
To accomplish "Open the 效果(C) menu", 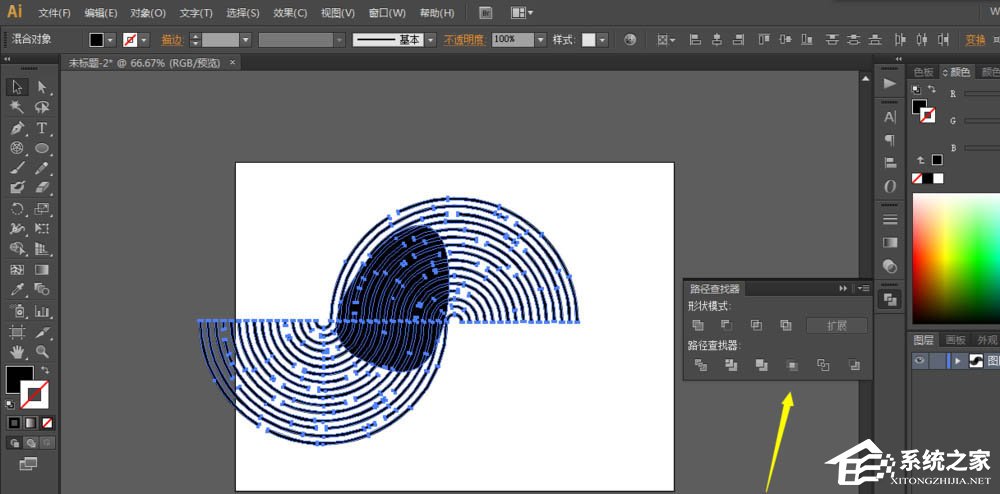I will coord(290,13).
